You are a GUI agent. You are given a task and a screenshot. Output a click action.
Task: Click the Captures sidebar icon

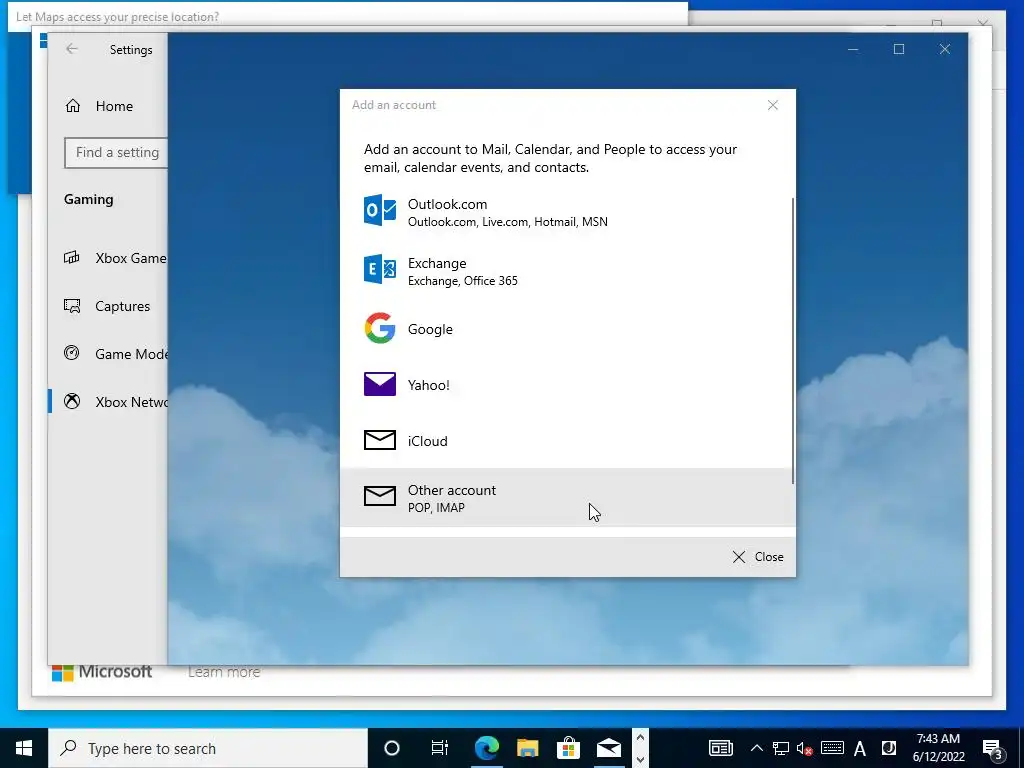[72, 306]
